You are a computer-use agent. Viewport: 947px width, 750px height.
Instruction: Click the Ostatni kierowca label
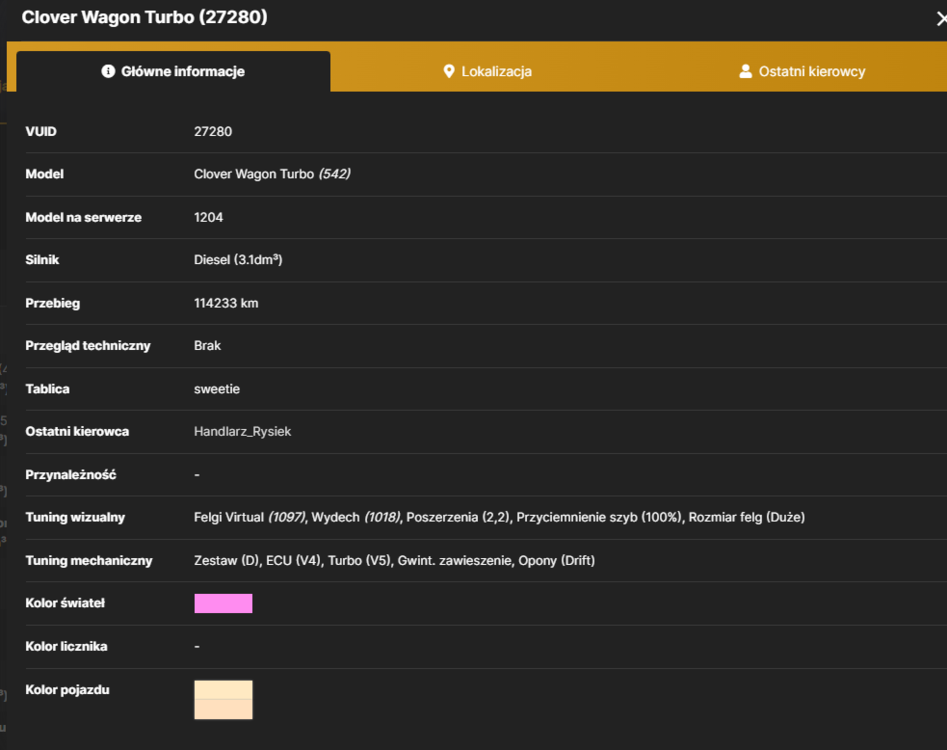(x=77, y=431)
